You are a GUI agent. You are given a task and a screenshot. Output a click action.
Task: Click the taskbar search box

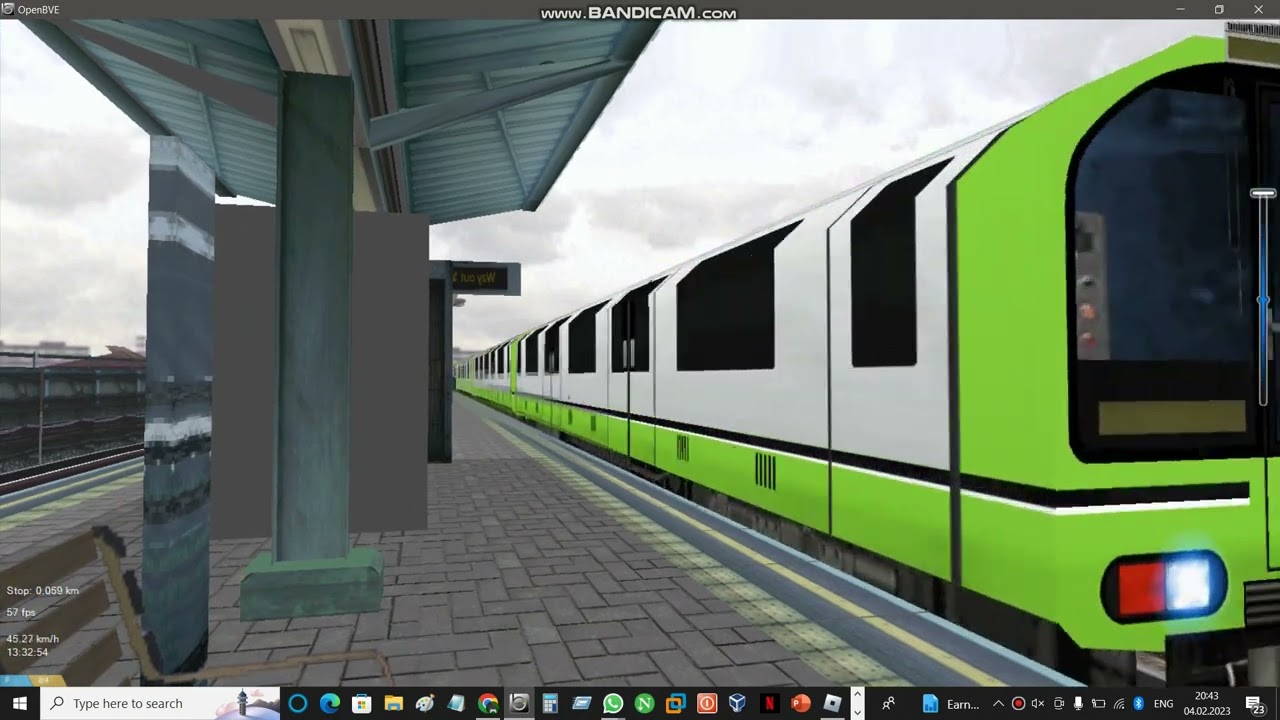click(x=160, y=703)
